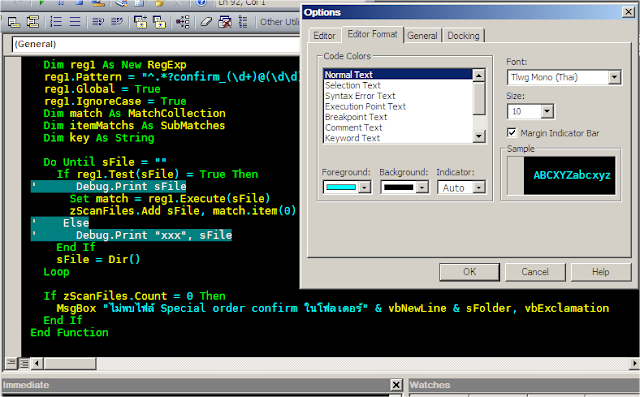Click the Close All Windows red X icon
The width and height of the screenshot is (640, 397).
224,22
